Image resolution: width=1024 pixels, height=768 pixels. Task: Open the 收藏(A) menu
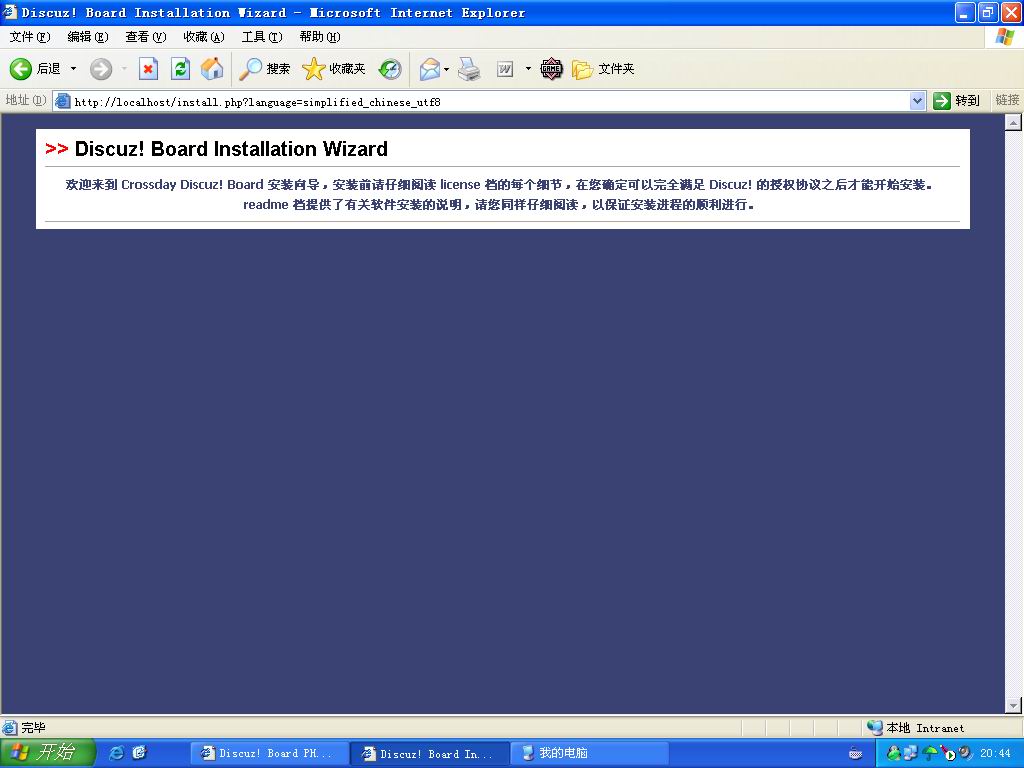tap(204, 37)
